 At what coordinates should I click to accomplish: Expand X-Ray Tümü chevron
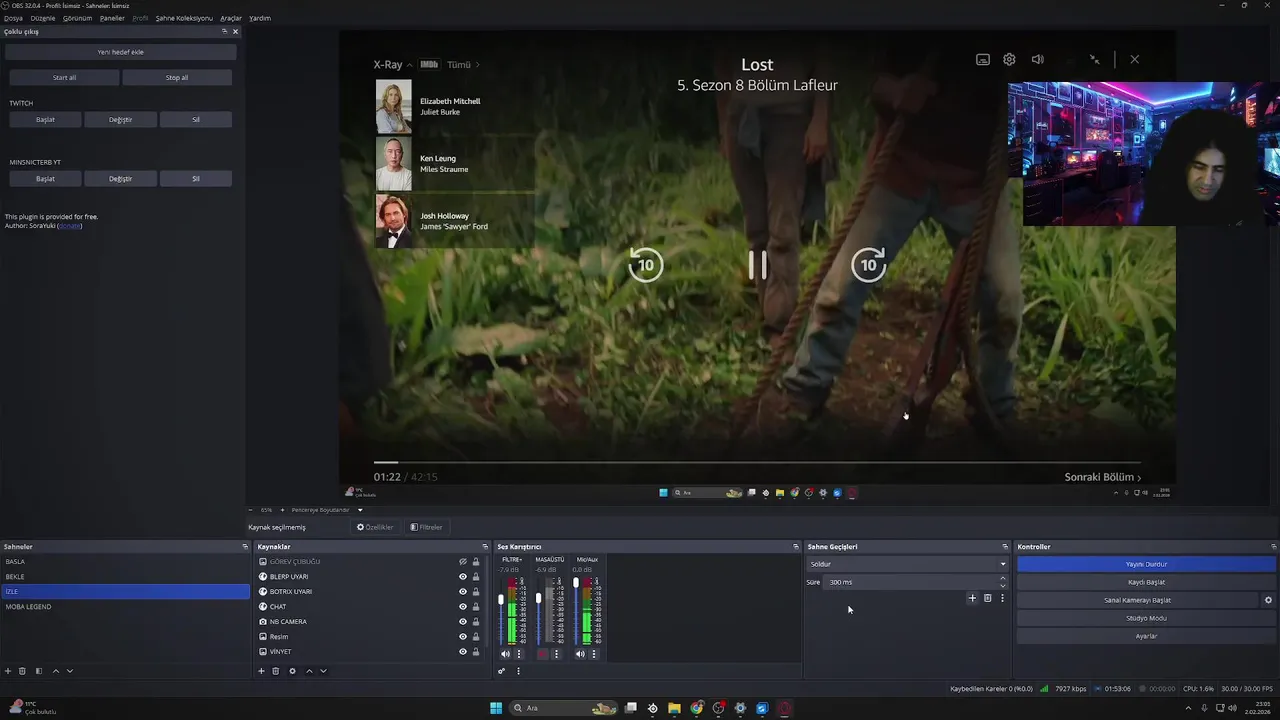(478, 65)
